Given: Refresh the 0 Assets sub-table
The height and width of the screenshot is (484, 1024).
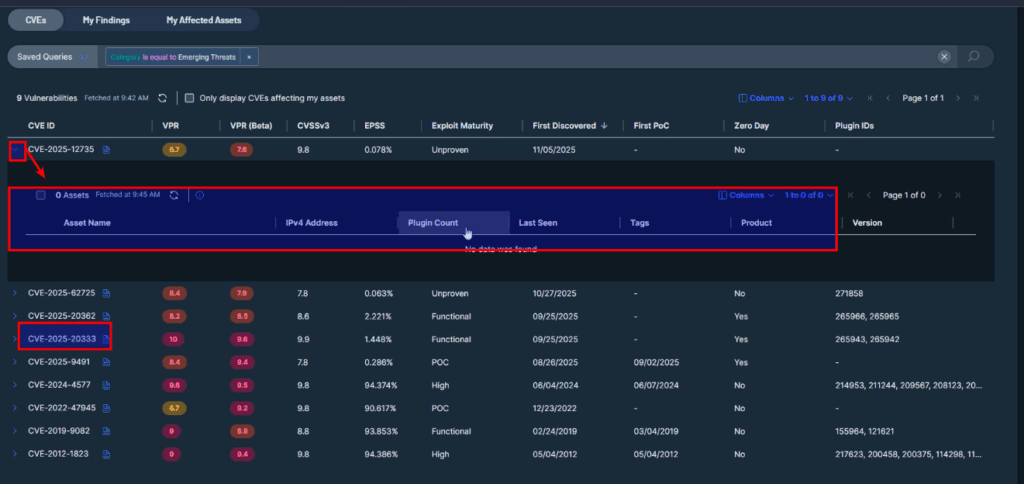Looking at the screenshot, I should point(174,195).
